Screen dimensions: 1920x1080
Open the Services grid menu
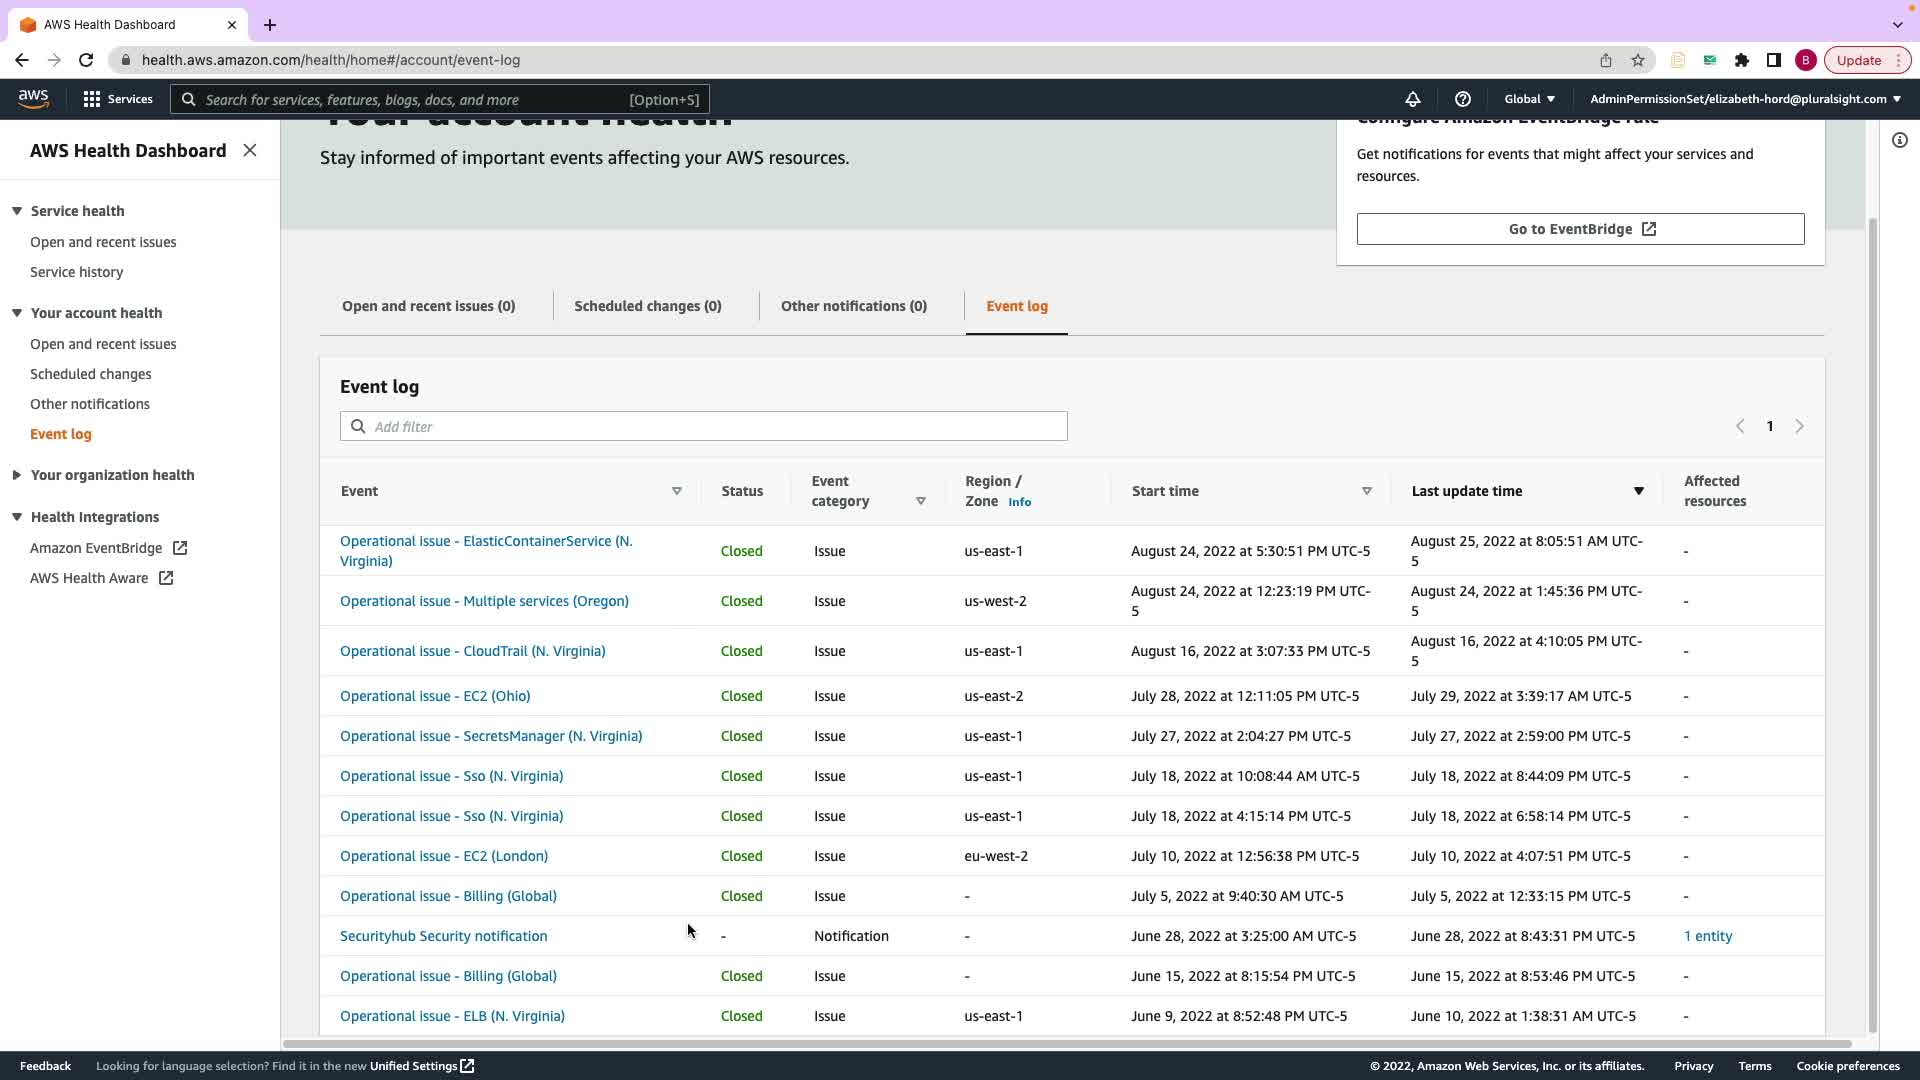click(x=118, y=99)
